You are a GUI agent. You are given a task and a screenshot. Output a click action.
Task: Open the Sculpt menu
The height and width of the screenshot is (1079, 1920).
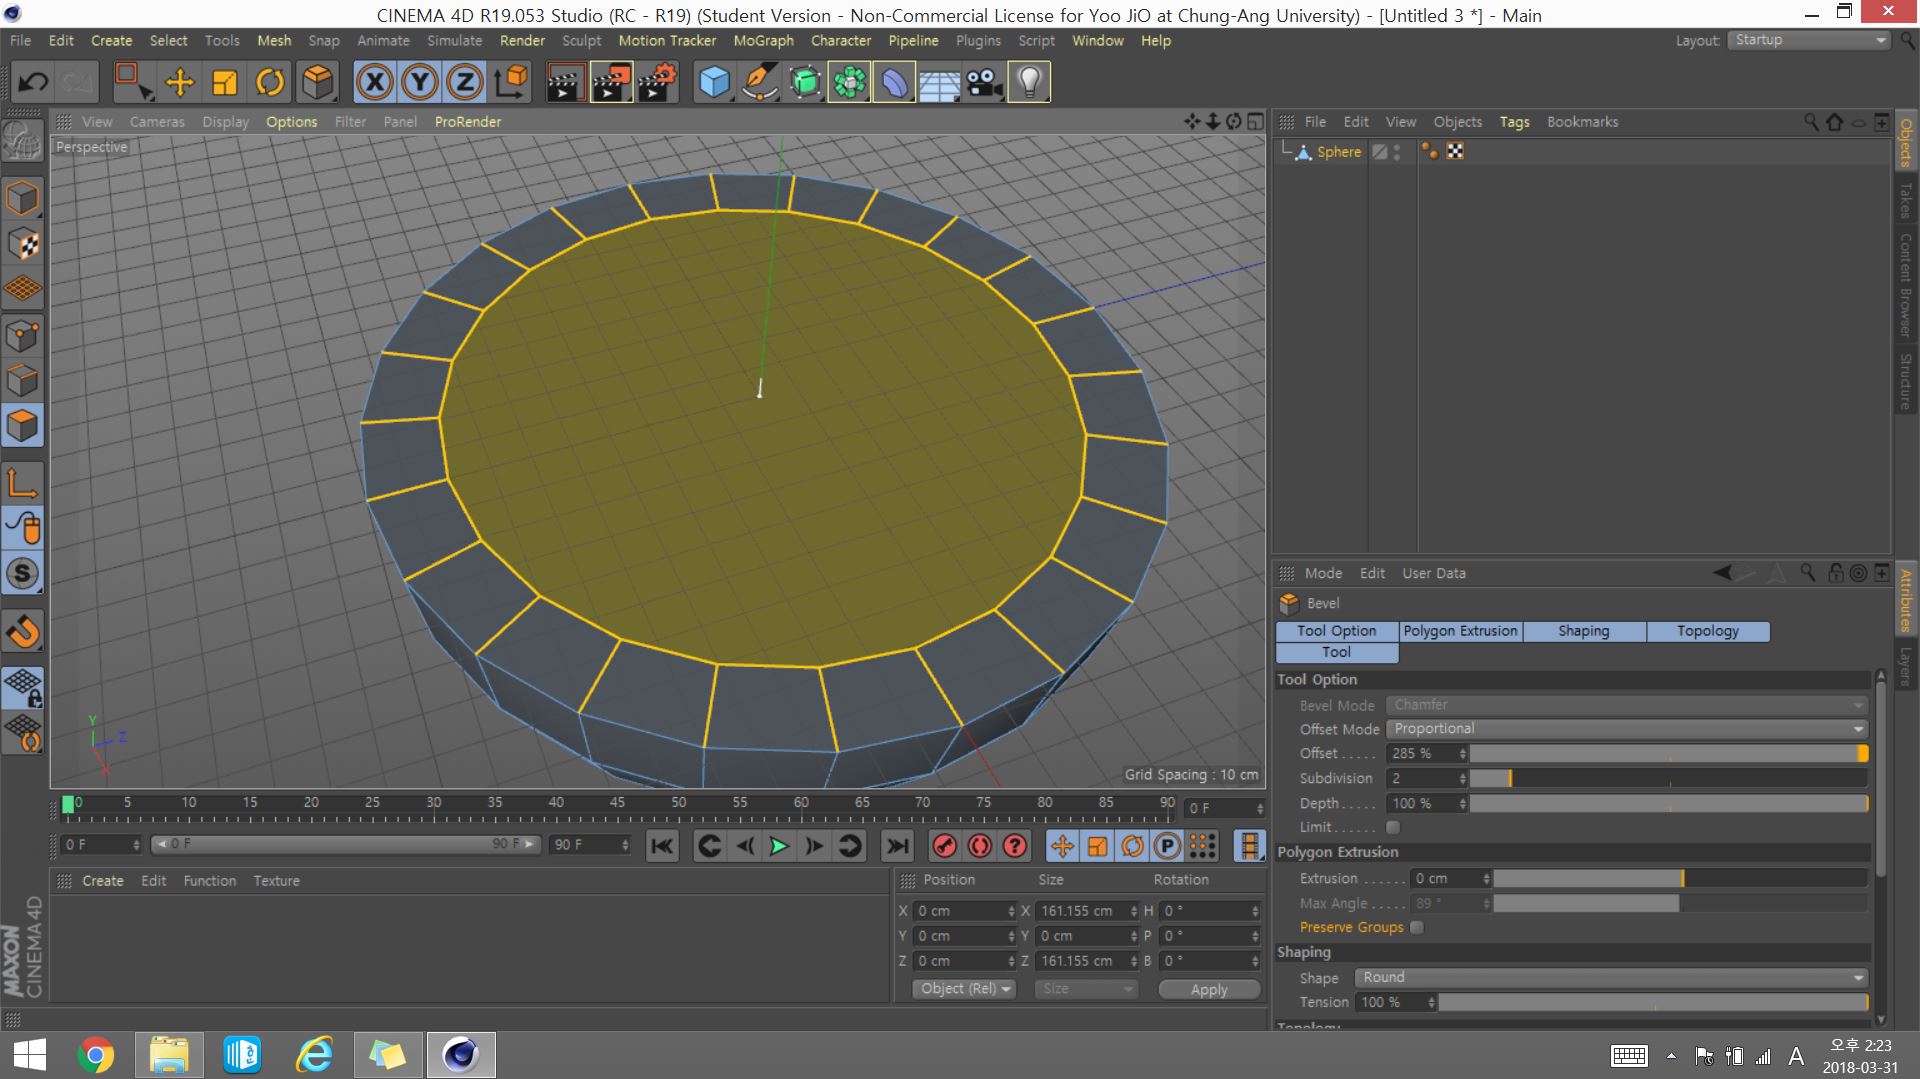[581, 40]
